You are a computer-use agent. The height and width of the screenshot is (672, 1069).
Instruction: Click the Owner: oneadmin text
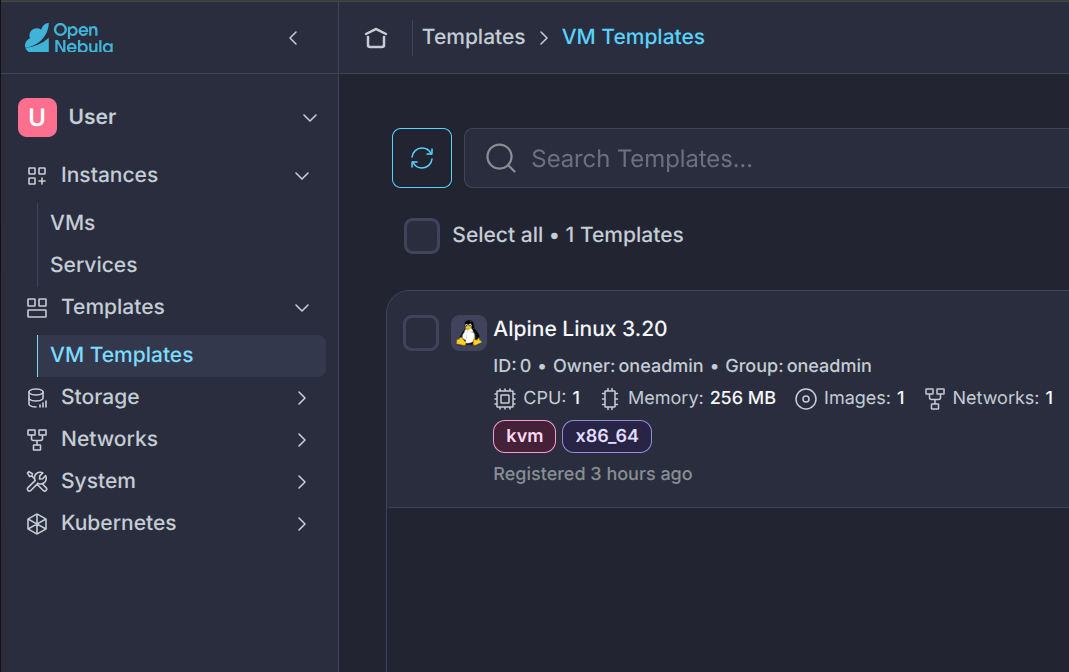coord(628,366)
